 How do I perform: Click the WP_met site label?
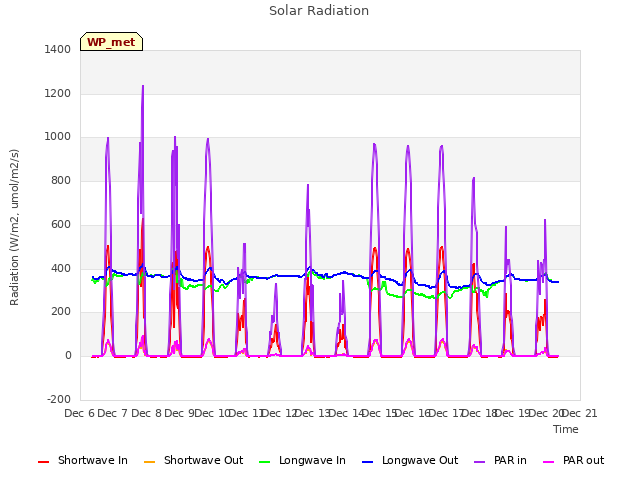(x=111, y=42)
